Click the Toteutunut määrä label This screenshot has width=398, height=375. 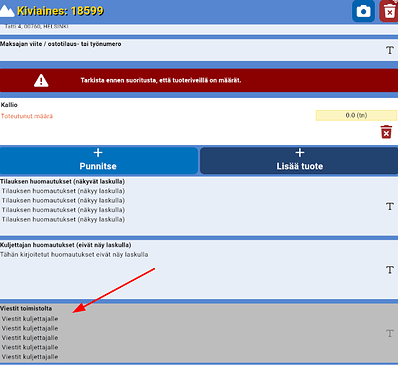(27, 116)
